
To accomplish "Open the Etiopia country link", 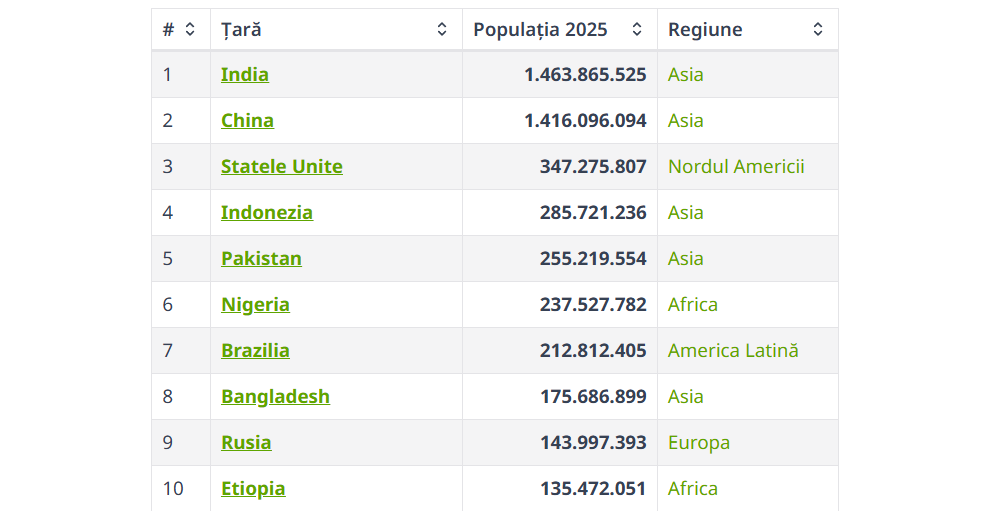I will click(253, 489).
